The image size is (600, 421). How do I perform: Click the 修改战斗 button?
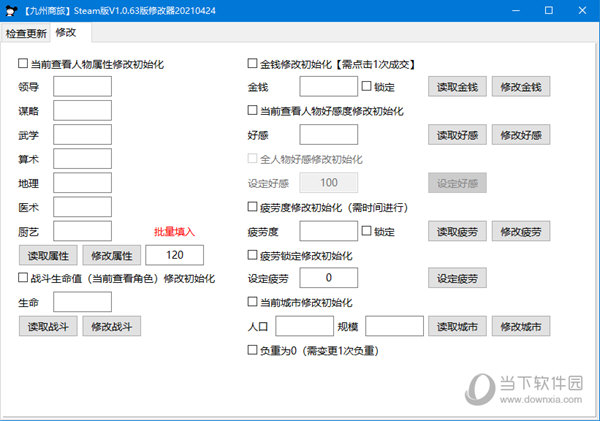point(112,326)
